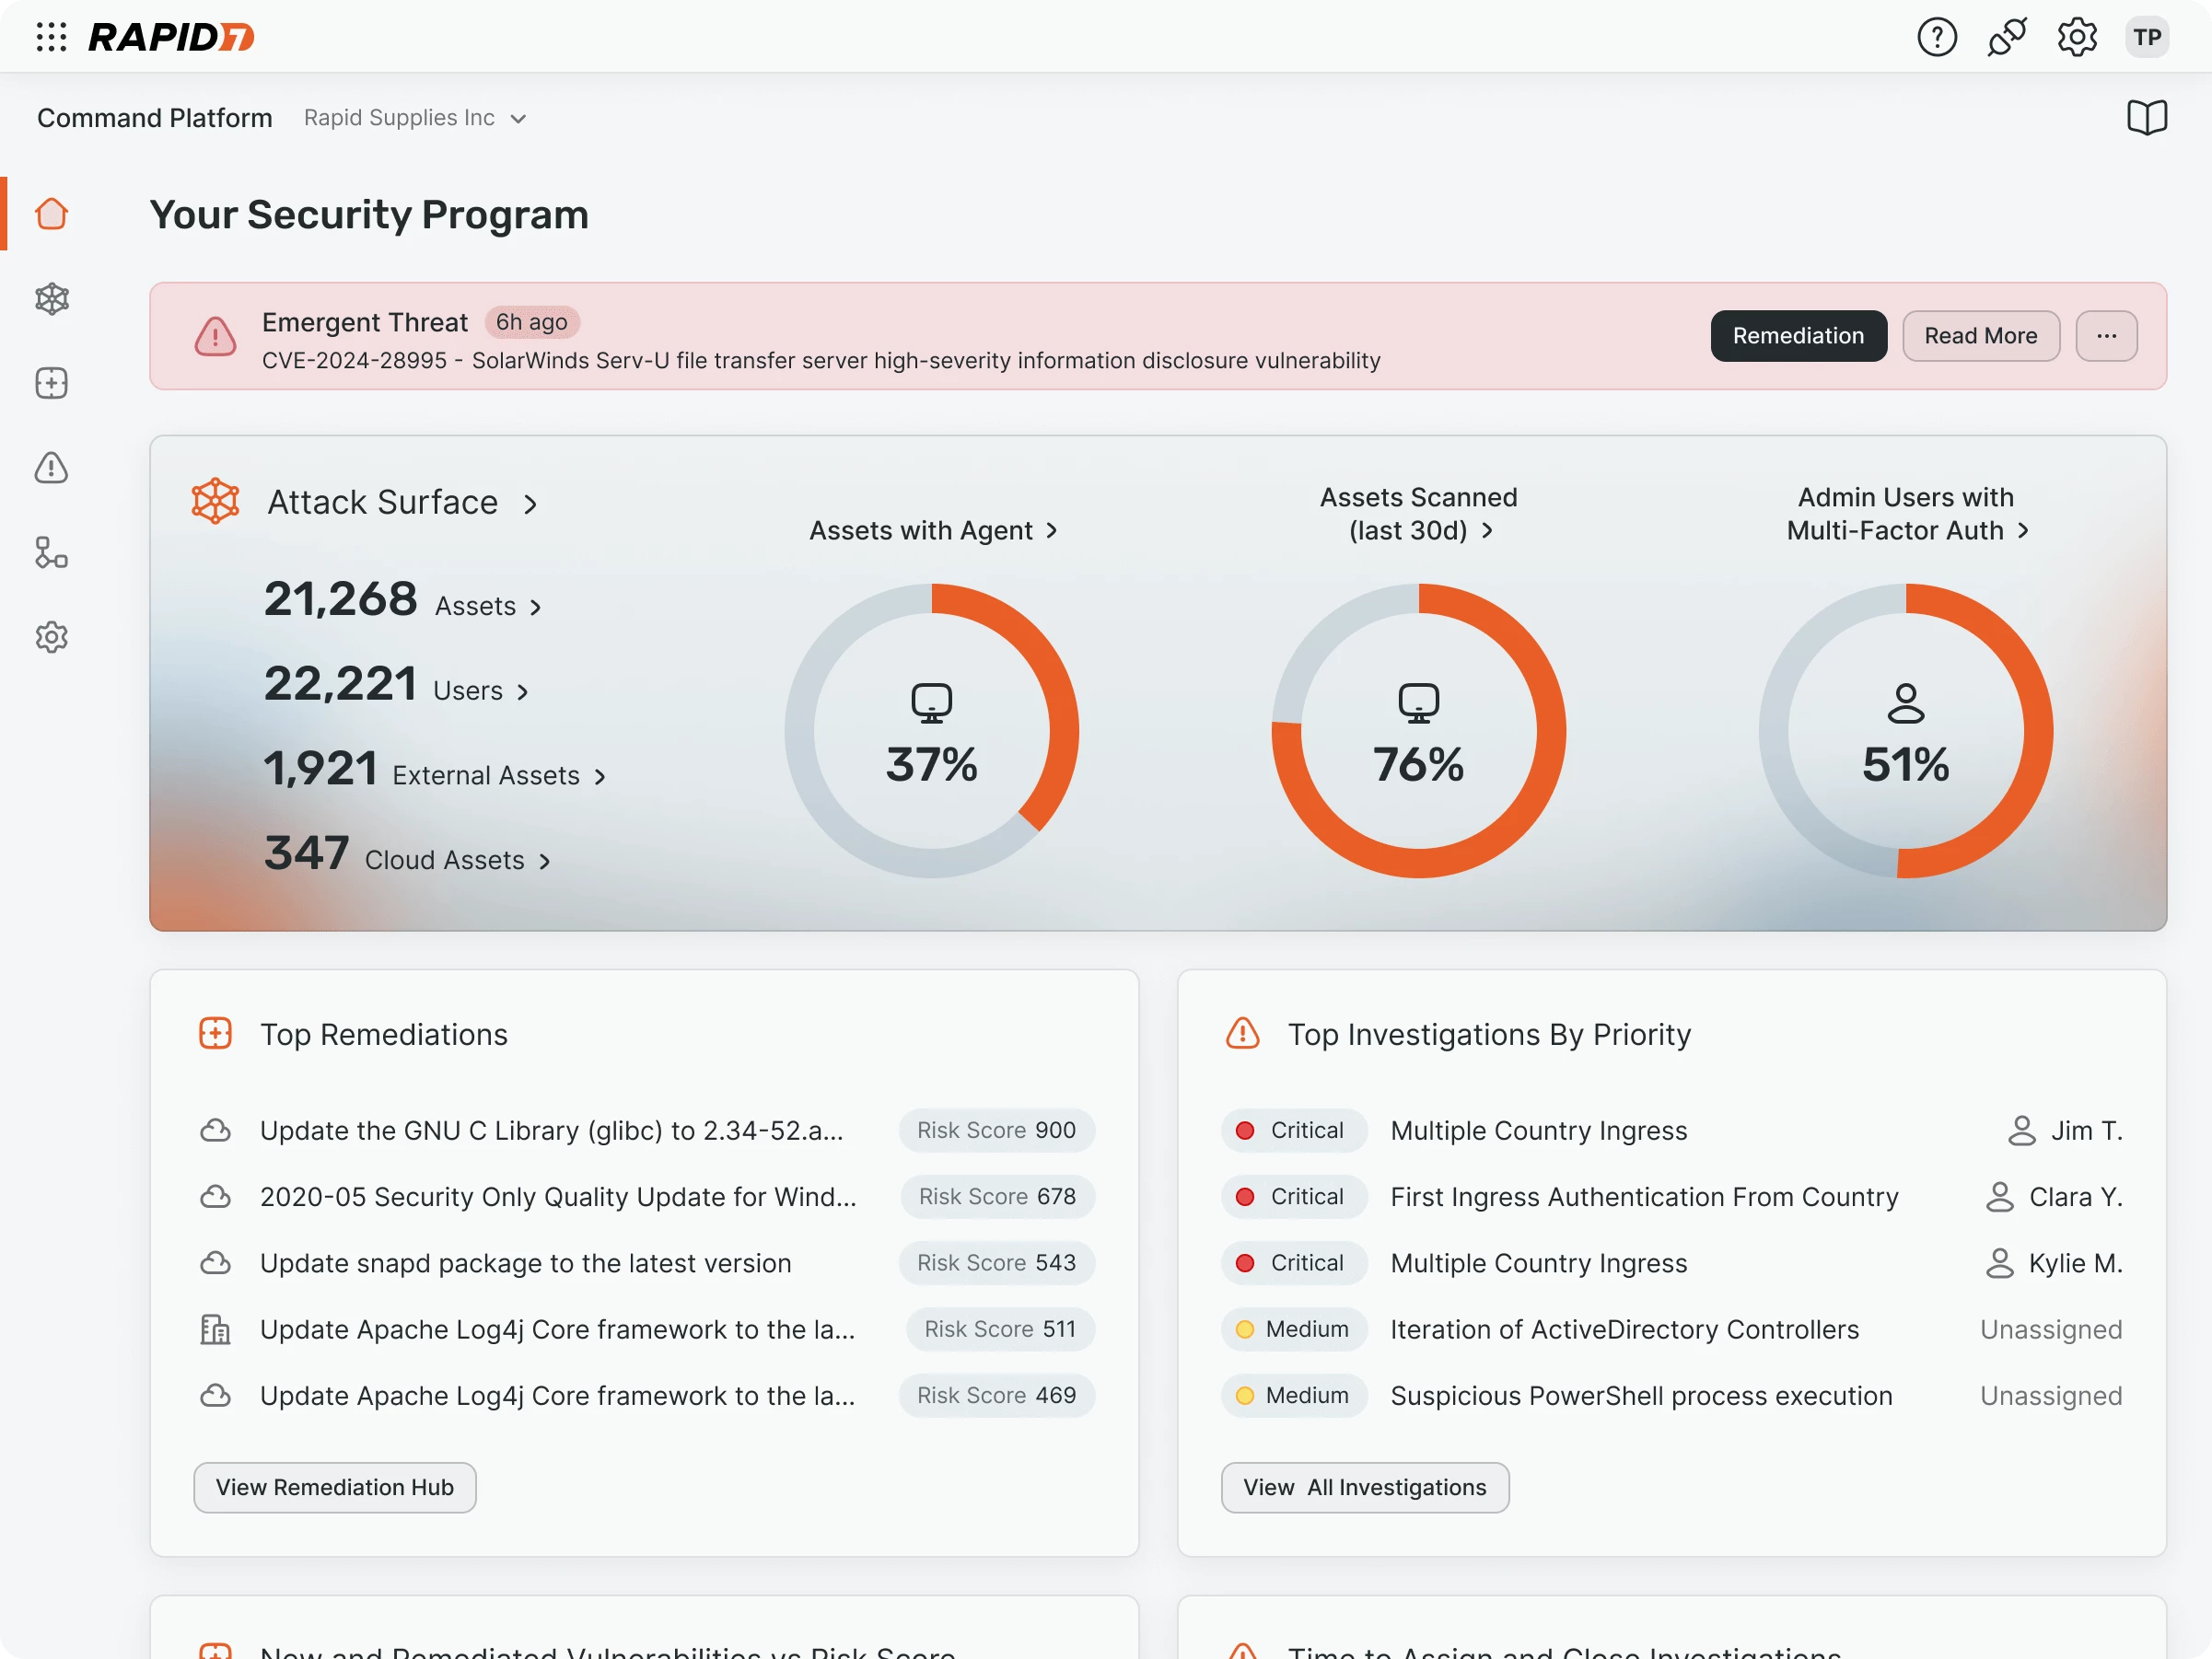Click the orange Attack Surface web icon
The width and height of the screenshot is (2212, 1659).
(215, 501)
